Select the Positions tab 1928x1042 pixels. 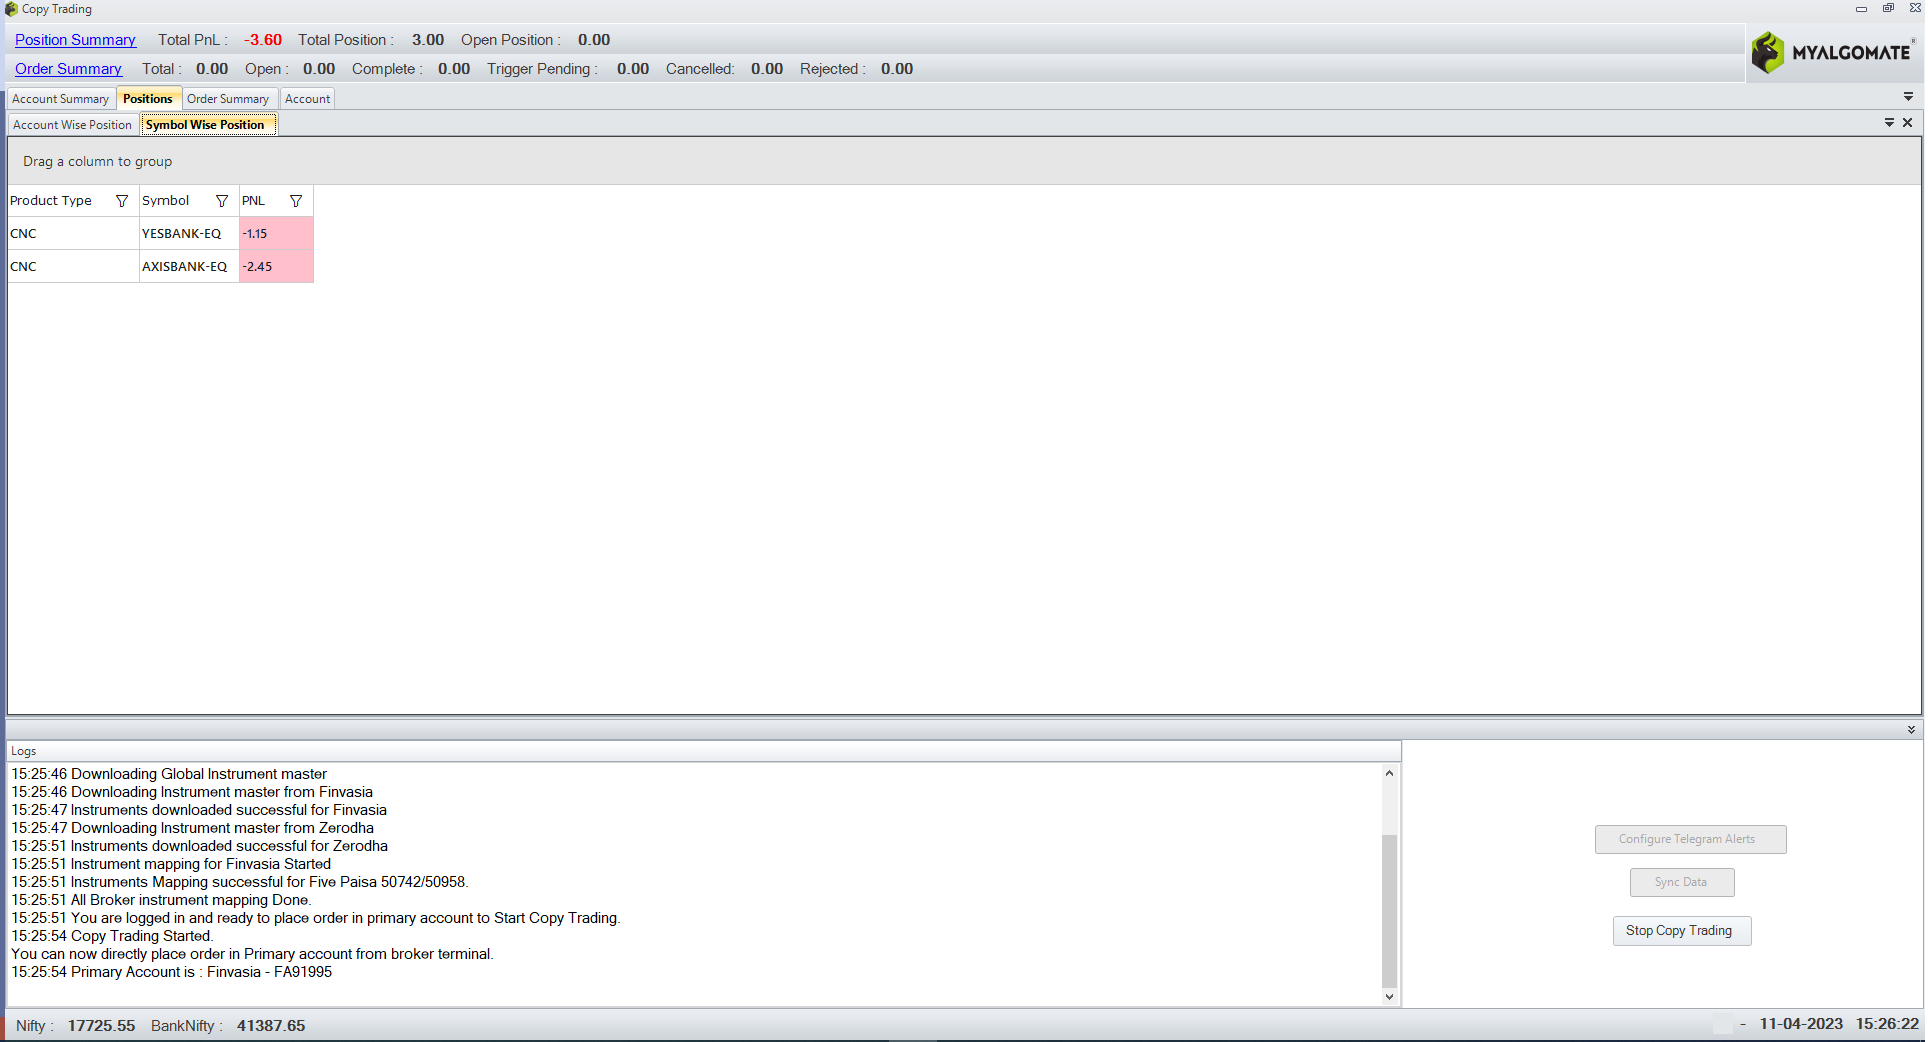tap(148, 99)
